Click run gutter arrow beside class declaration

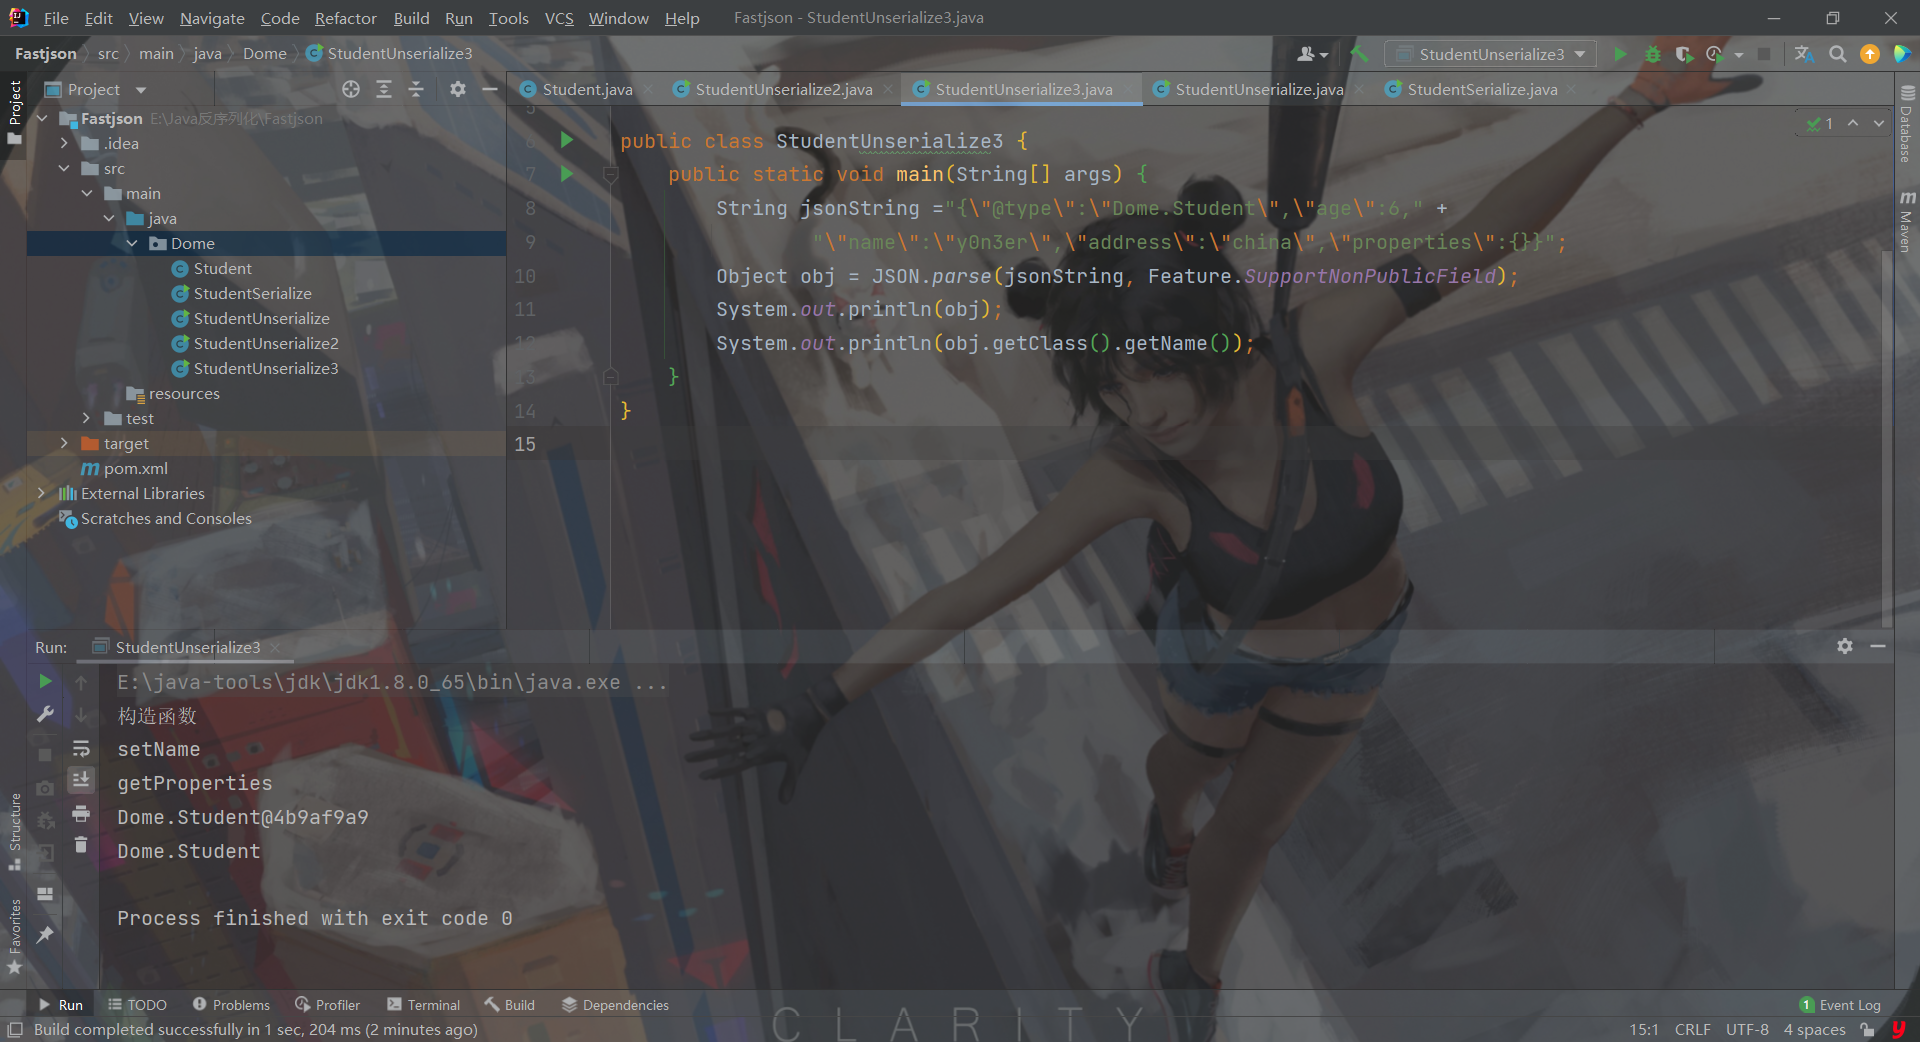[567, 140]
